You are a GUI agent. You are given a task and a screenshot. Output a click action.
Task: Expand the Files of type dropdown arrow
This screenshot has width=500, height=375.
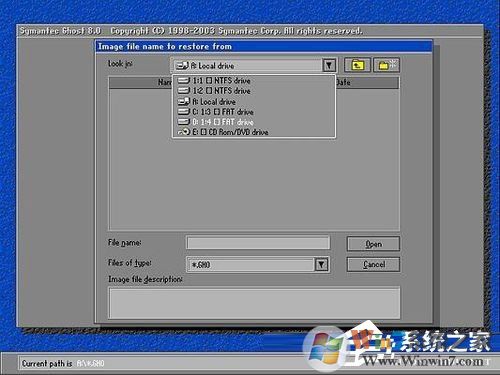(x=321, y=265)
